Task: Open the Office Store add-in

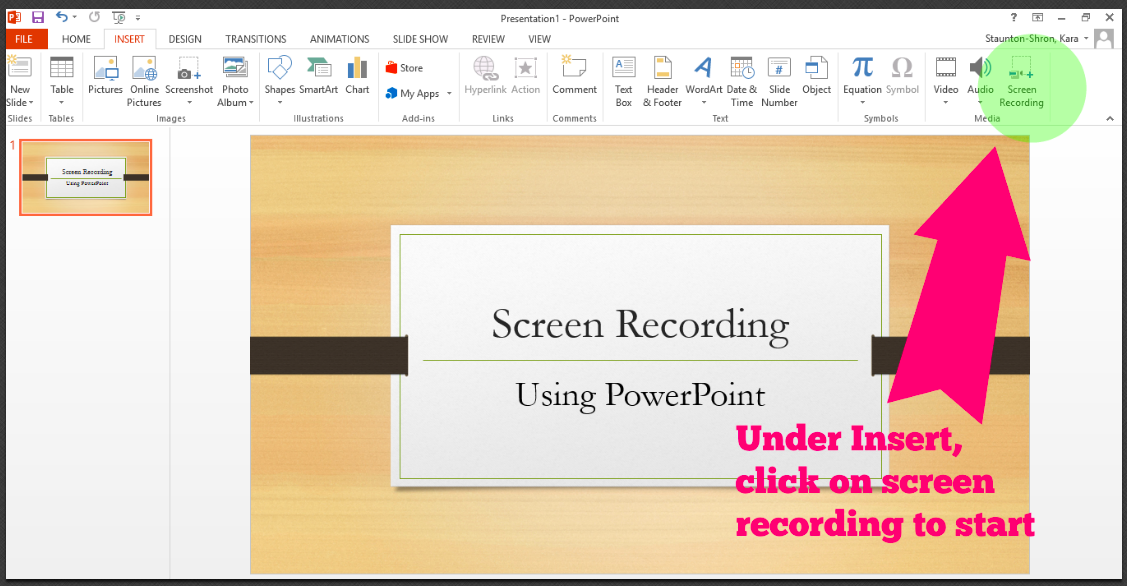Action: tap(404, 68)
